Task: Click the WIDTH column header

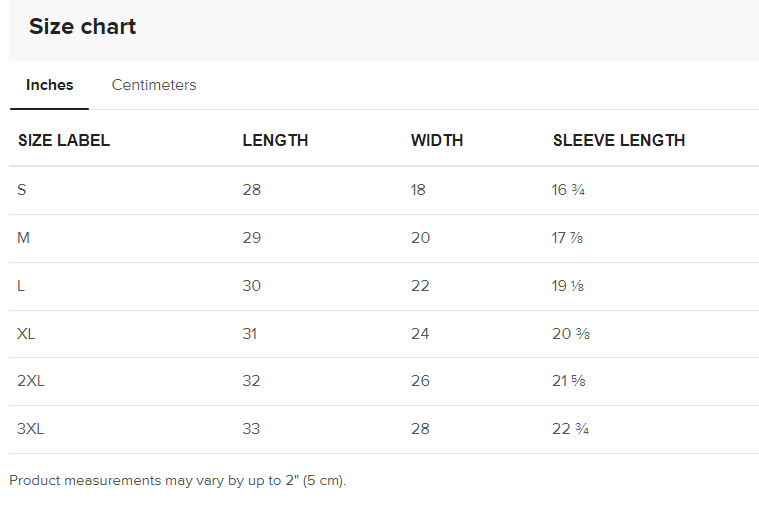Action: coord(437,141)
